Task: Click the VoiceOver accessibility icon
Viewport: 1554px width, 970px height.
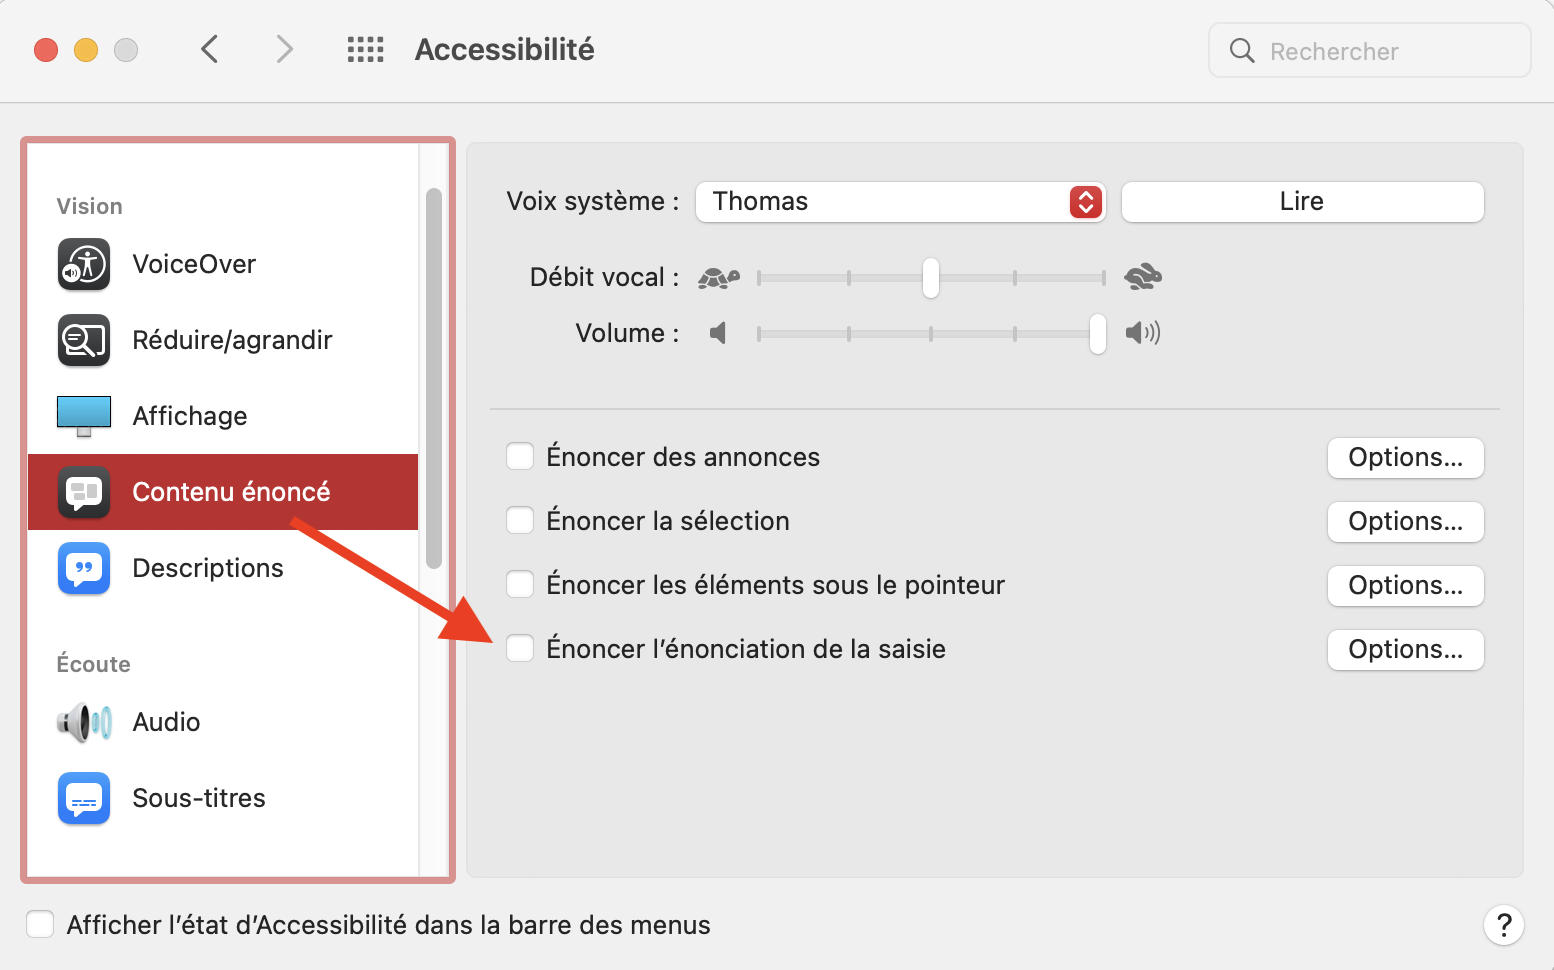Action: [84, 265]
